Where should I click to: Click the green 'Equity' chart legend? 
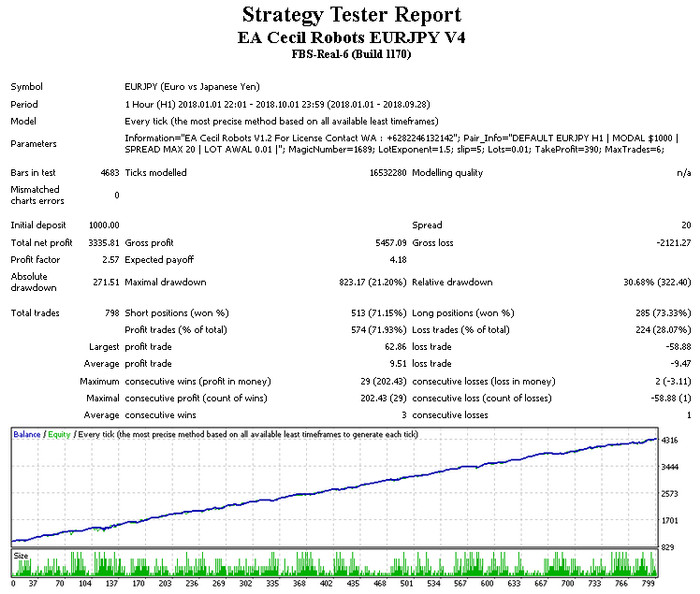(59, 434)
